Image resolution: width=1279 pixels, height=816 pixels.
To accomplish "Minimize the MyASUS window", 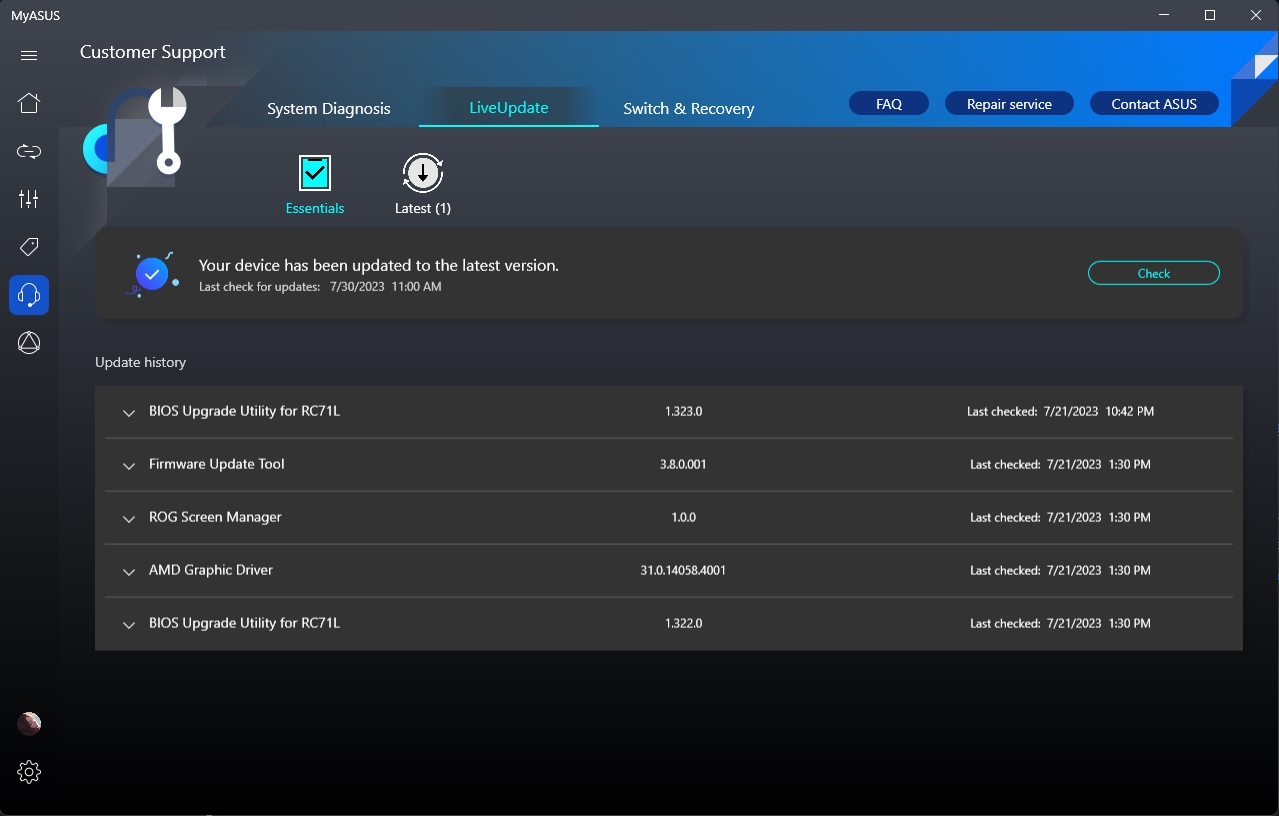I will point(1164,15).
